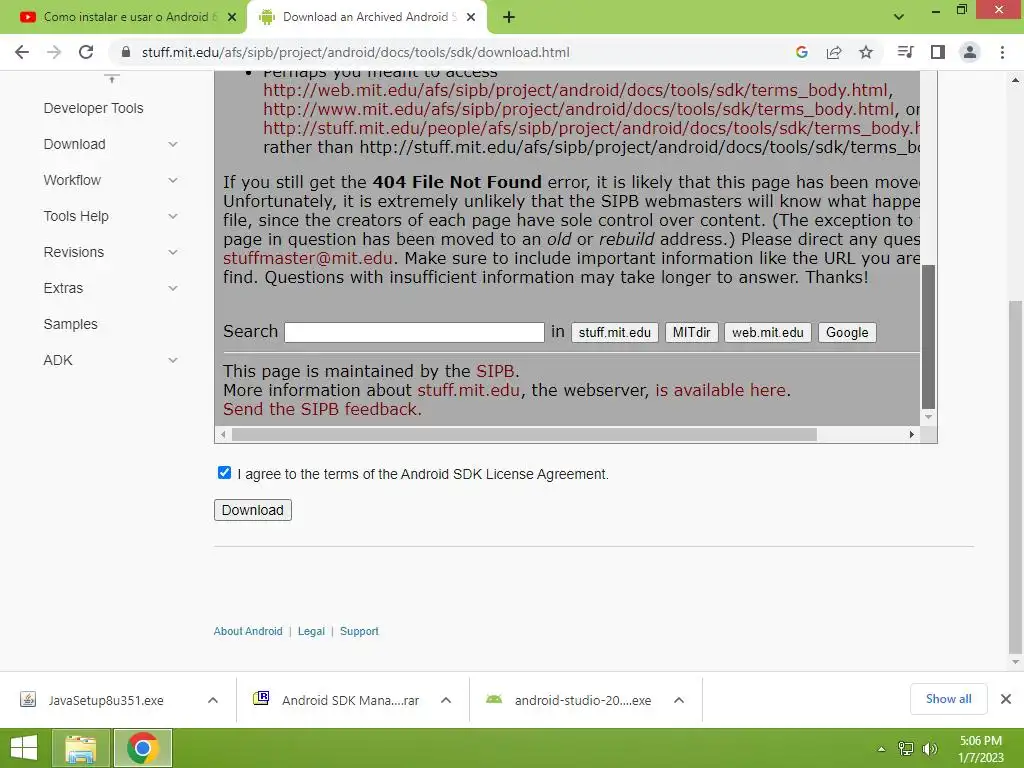This screenshot has height=768, width=1024.
Task: Open options chevron for android-studio download
Action: pyautogui.click(x=679, y=700)
